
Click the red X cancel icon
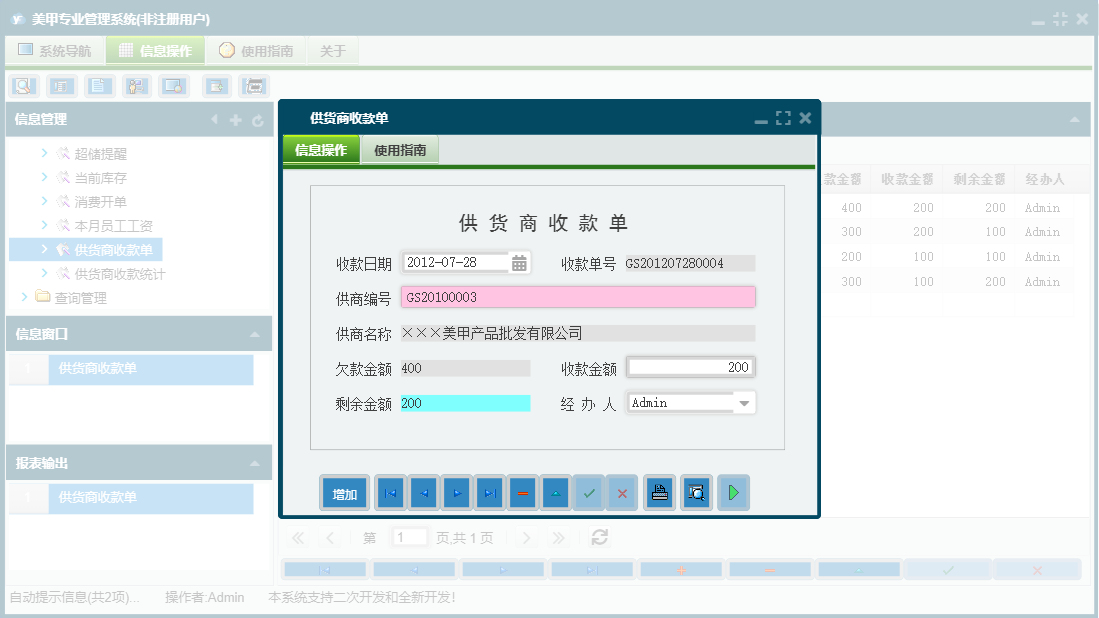pos(622,492)
